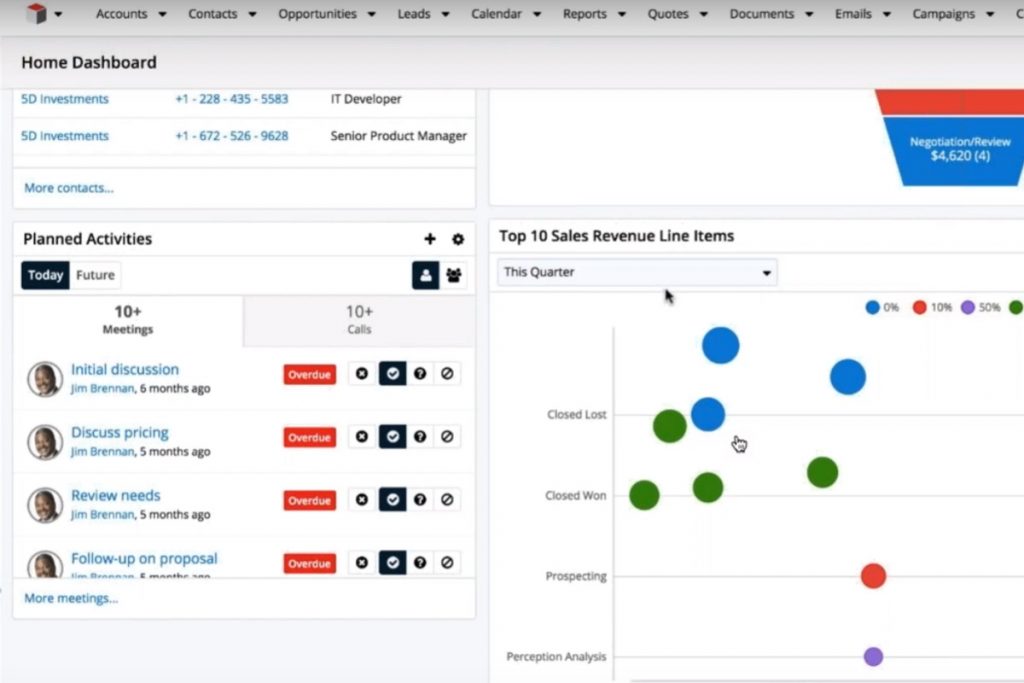Toggle the held status for Discuss pricing
Image resolution: width=1024 pixels, height=683 pixels.
coord(393,437)
